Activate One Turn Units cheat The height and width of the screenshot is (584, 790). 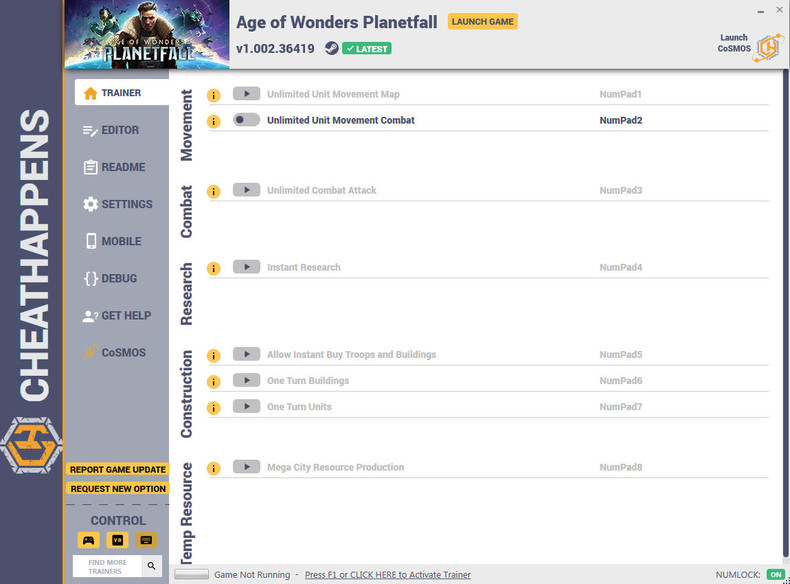tap(246, 407)
